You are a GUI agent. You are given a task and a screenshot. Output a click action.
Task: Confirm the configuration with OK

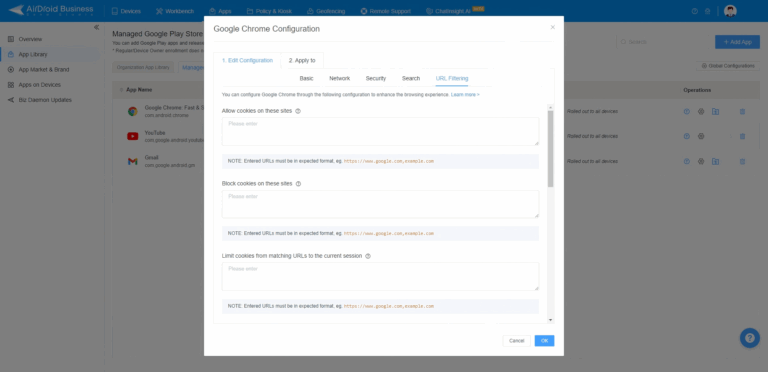tap(545, 341)
